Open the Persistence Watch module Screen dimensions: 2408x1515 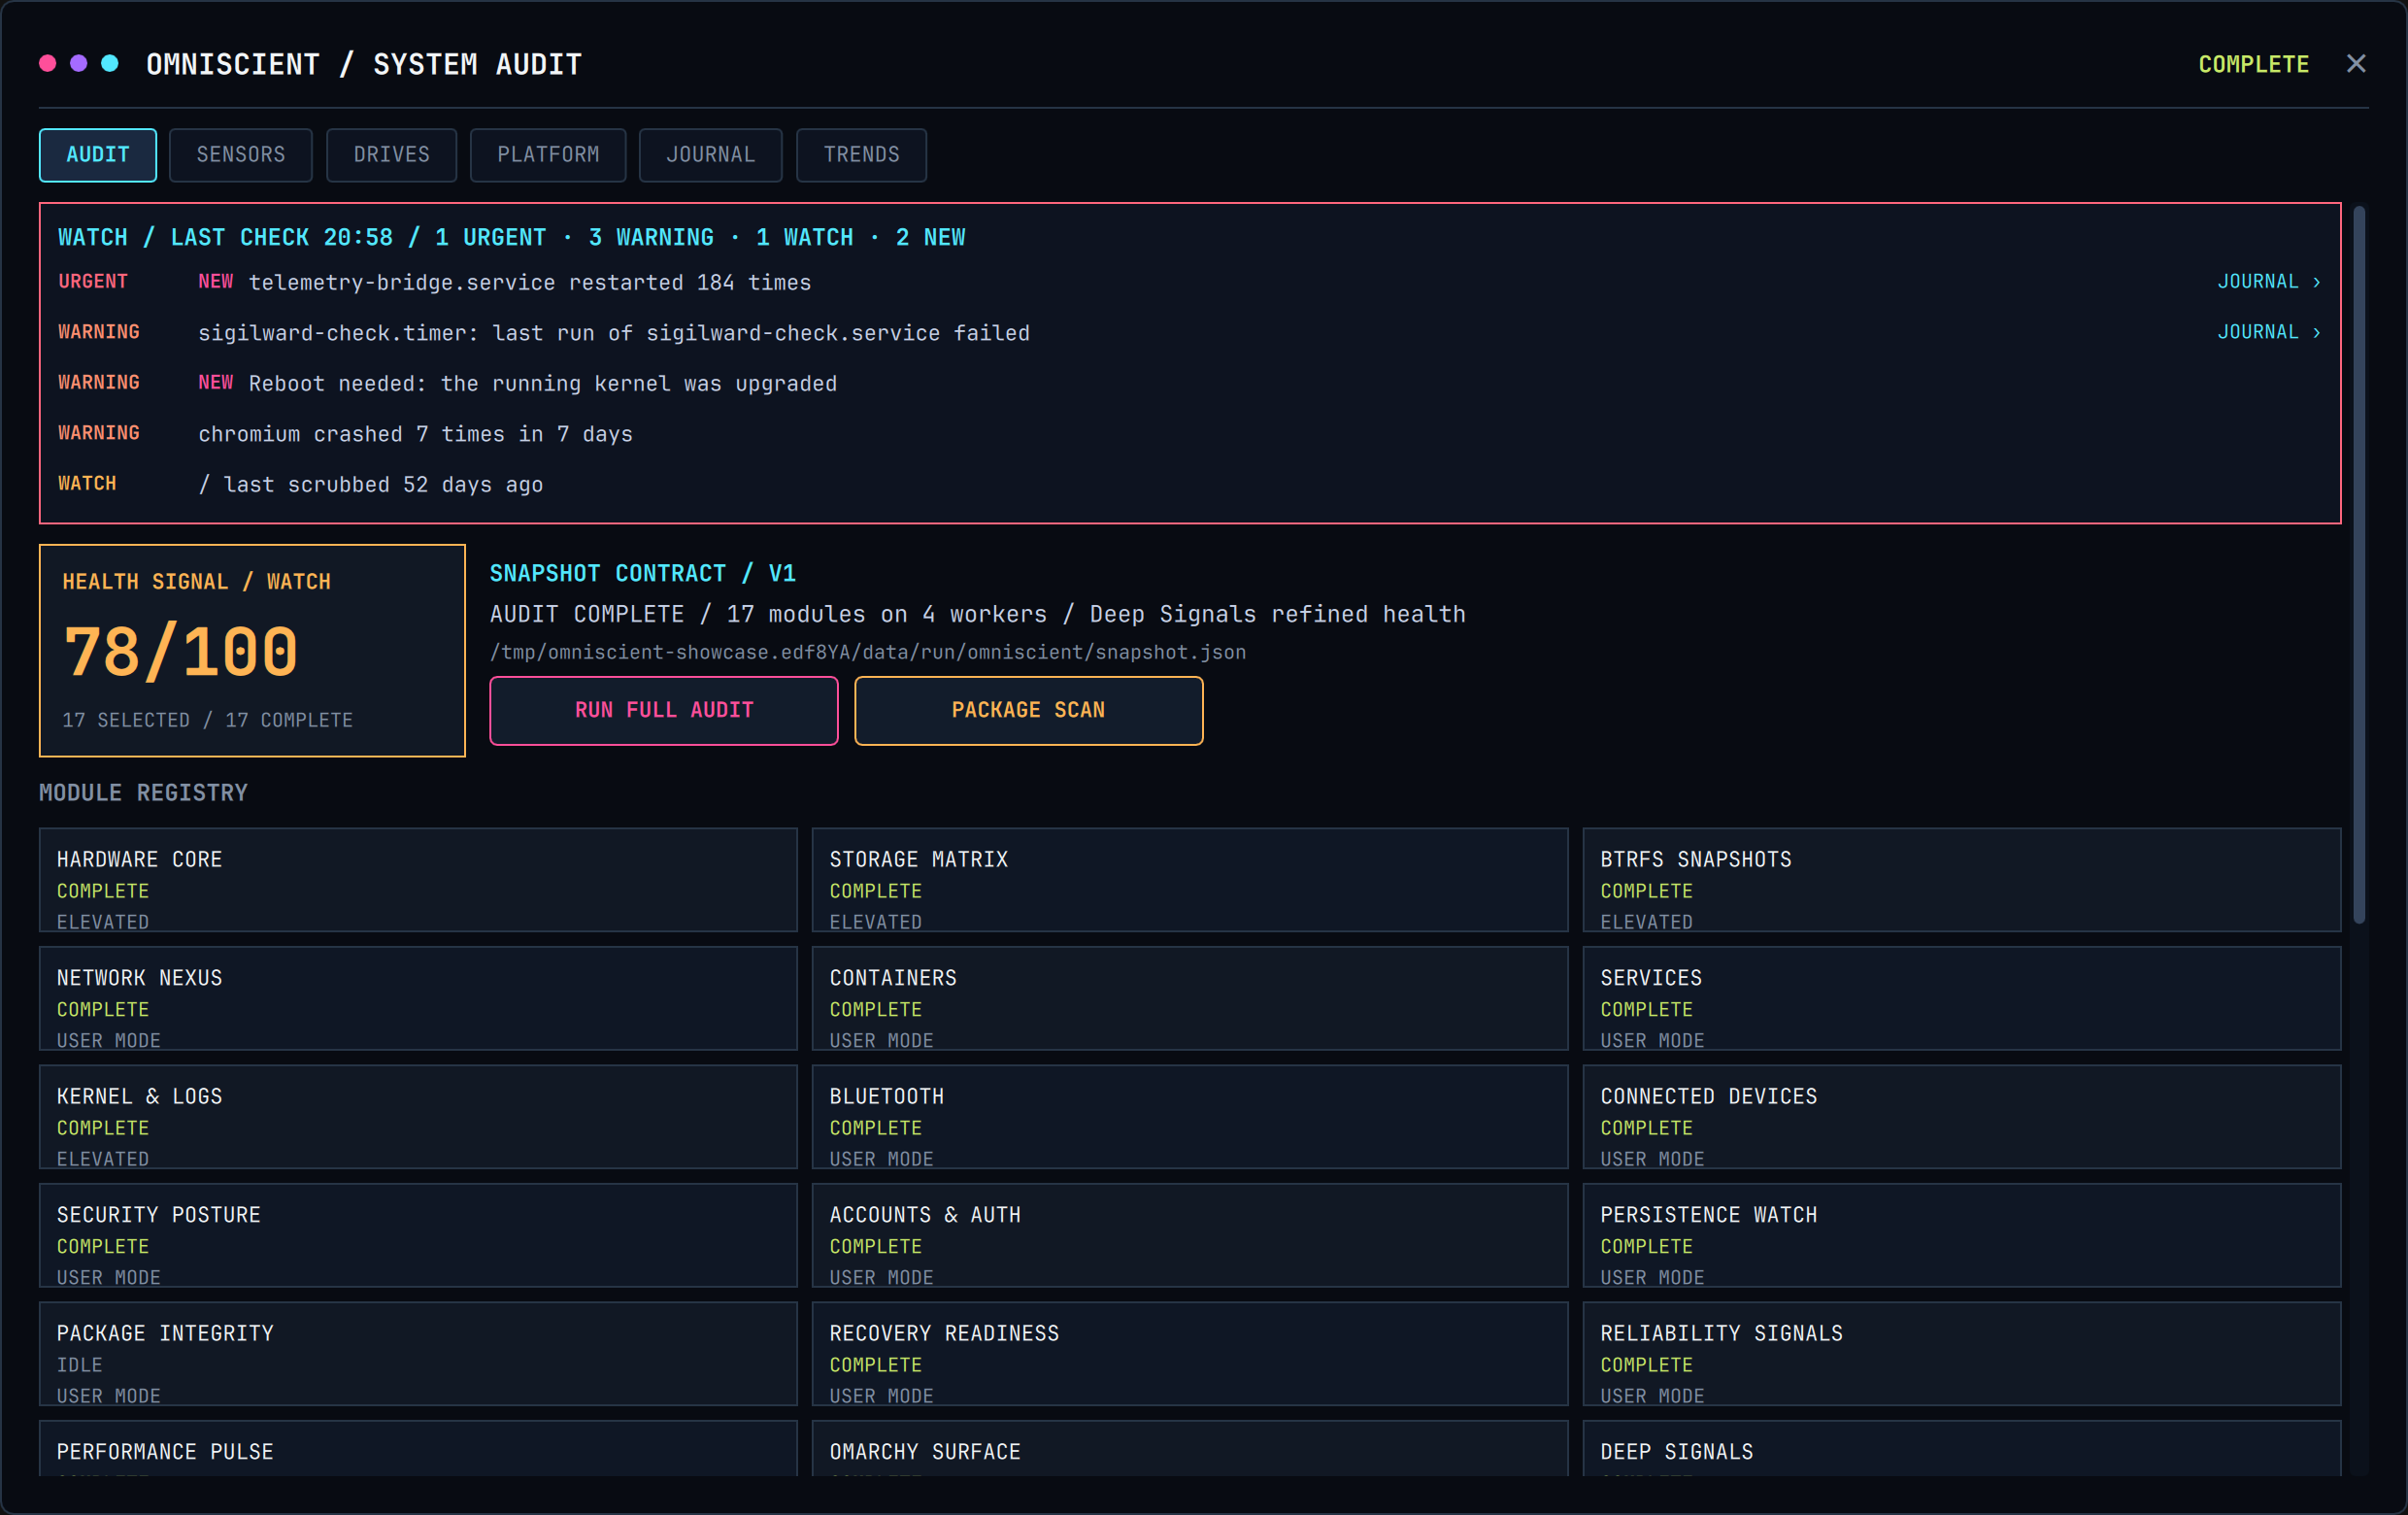point(1962,1235)
